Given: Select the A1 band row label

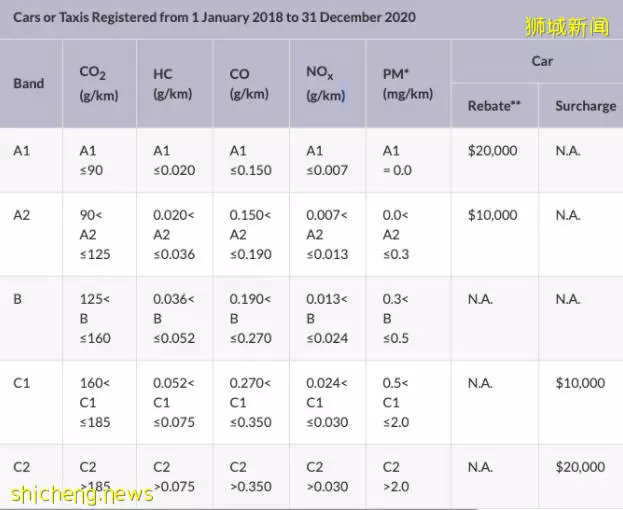Looking at the screenshot, I should (x=21, y=151).
